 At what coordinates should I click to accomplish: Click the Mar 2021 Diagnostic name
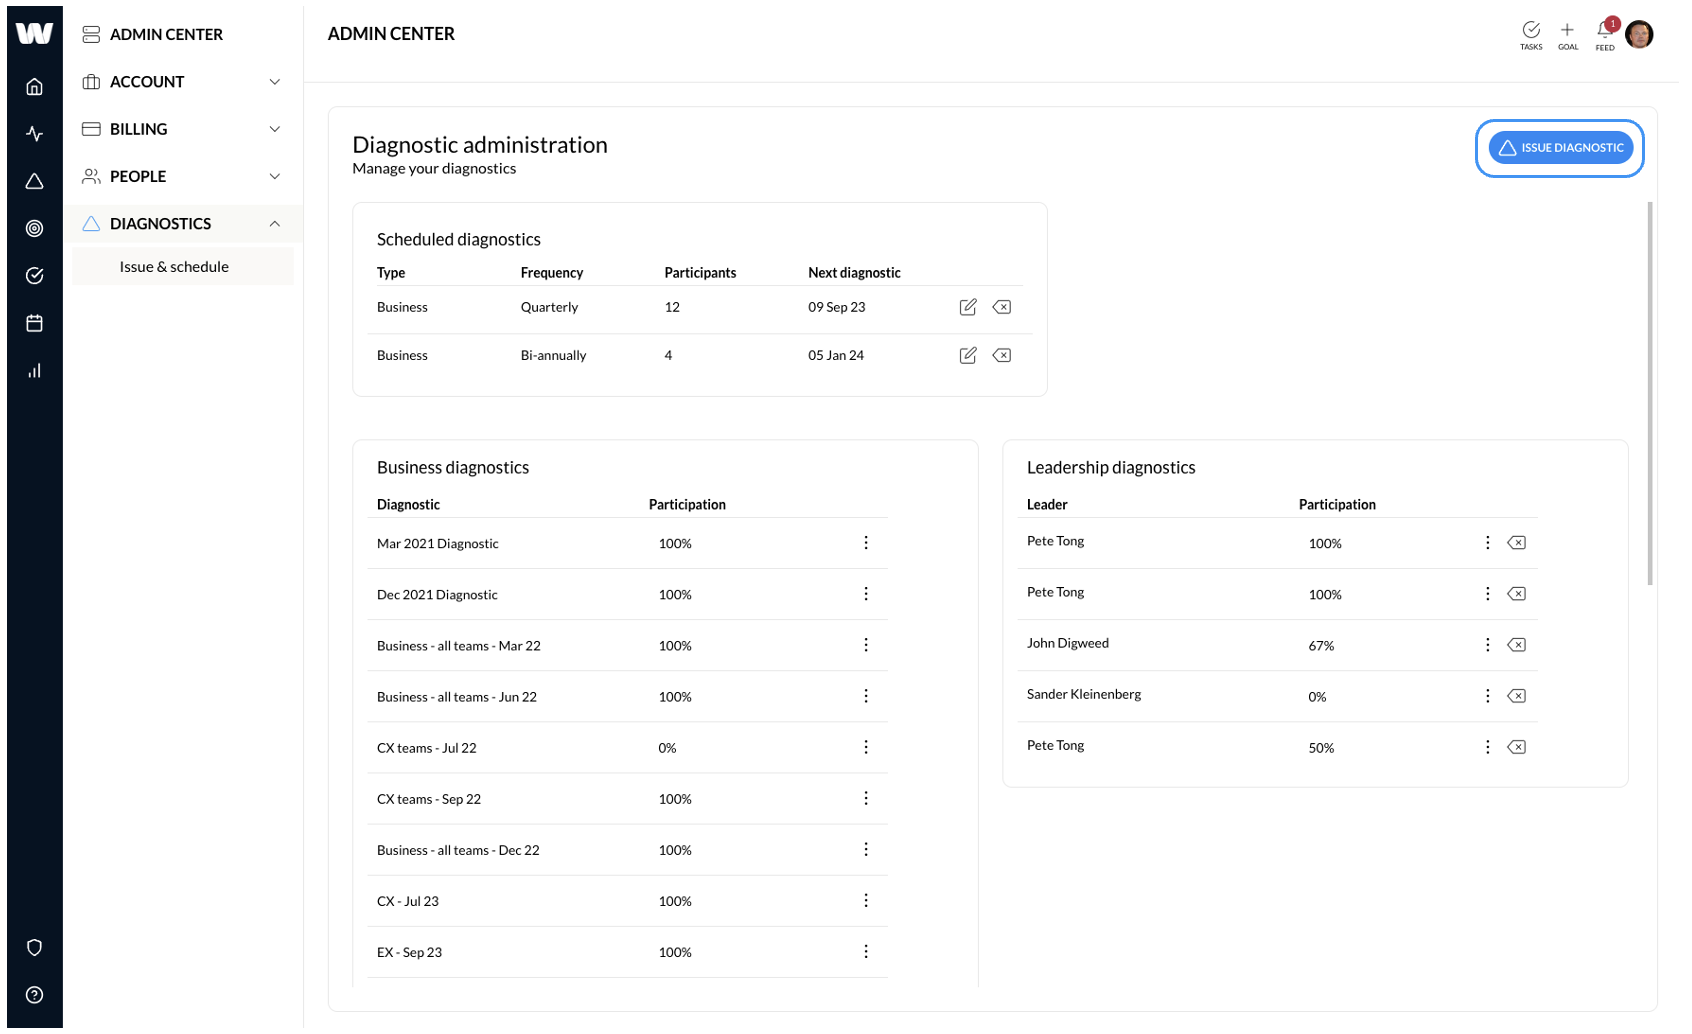(438, 544)
